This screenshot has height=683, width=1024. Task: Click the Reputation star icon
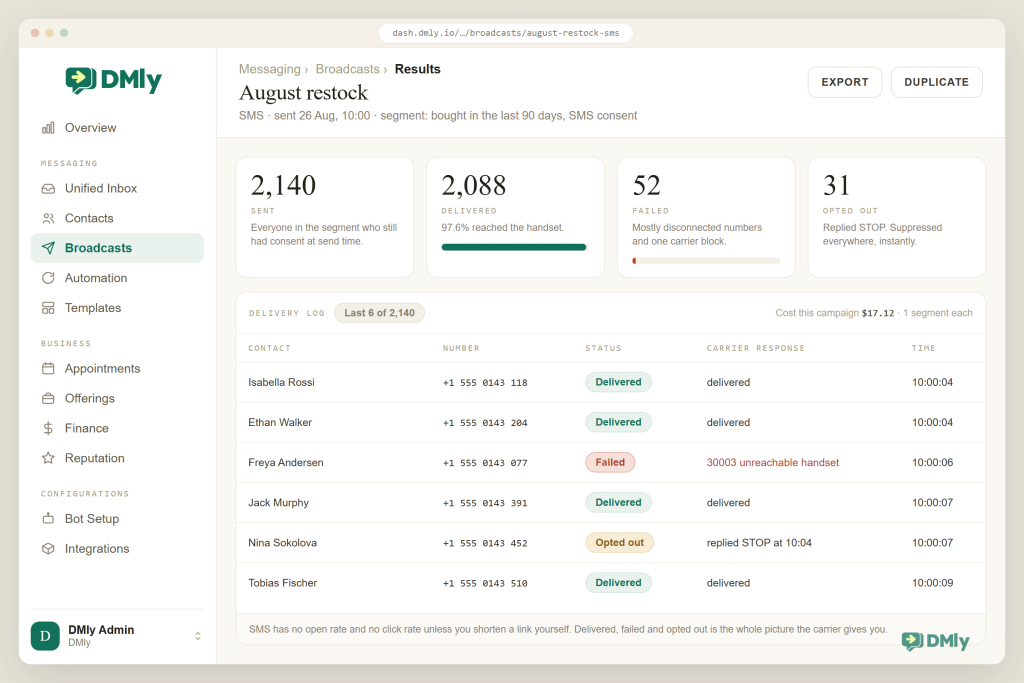point(48,458)
